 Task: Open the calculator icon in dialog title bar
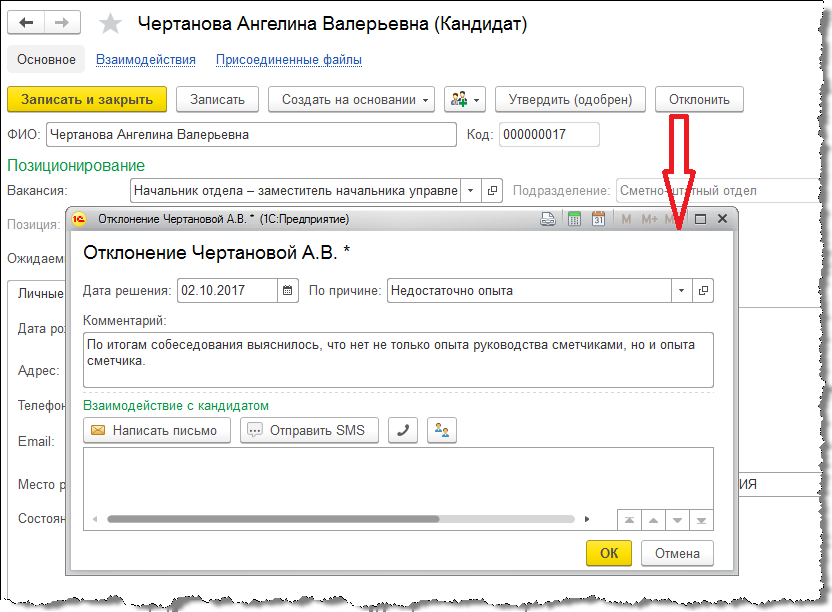[574, 219]
